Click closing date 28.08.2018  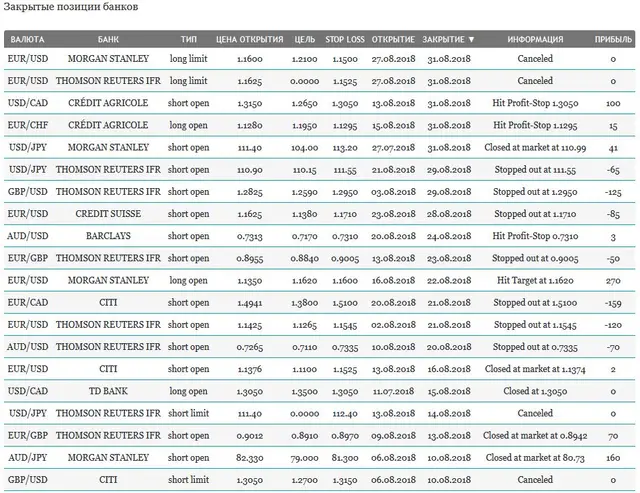pyautogui.click(x=449, y=214)
